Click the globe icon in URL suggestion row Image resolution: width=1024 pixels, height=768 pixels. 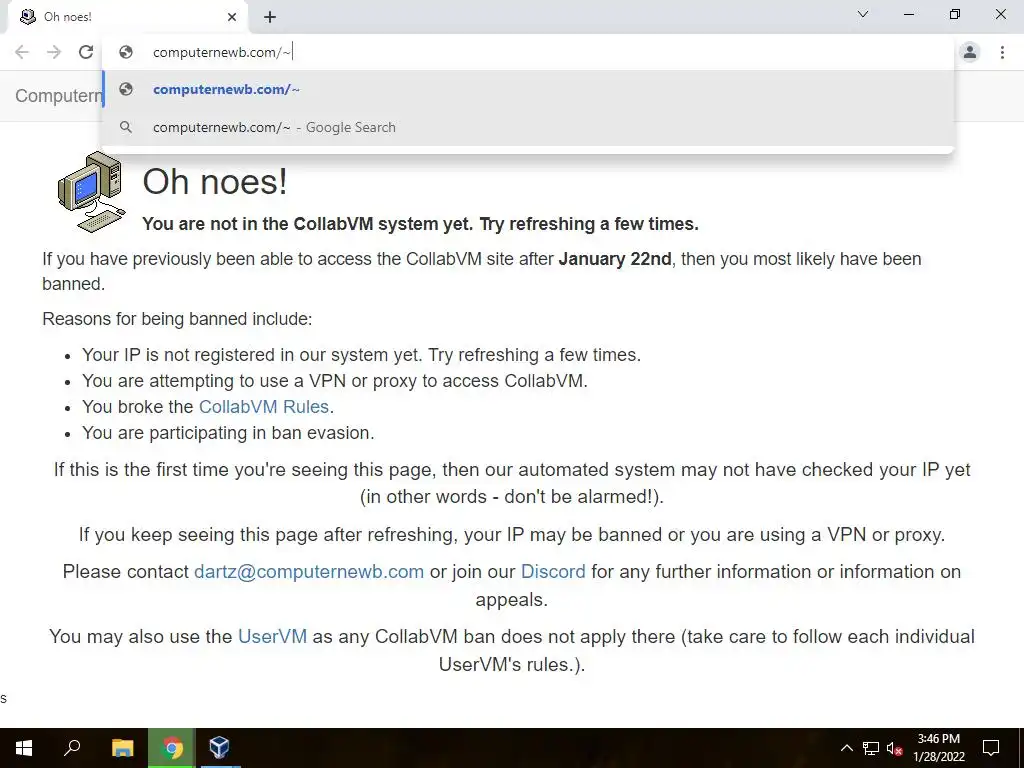pyautogui.click(x=126, y=89)
